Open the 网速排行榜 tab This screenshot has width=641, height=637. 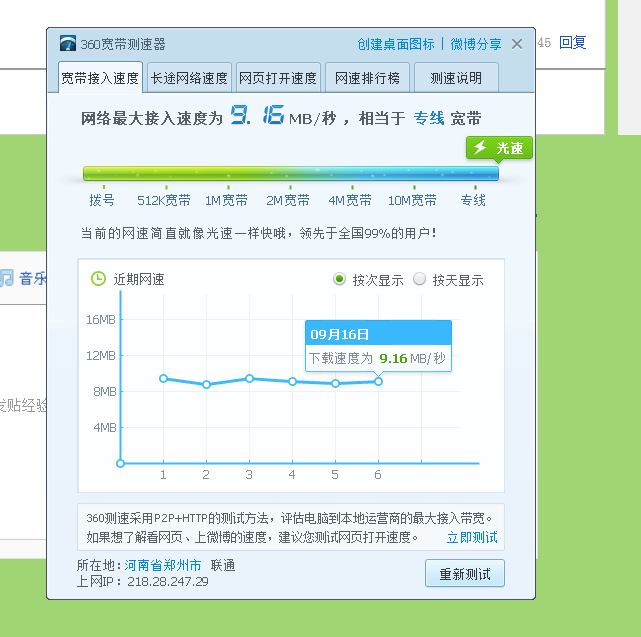[367, 78]
